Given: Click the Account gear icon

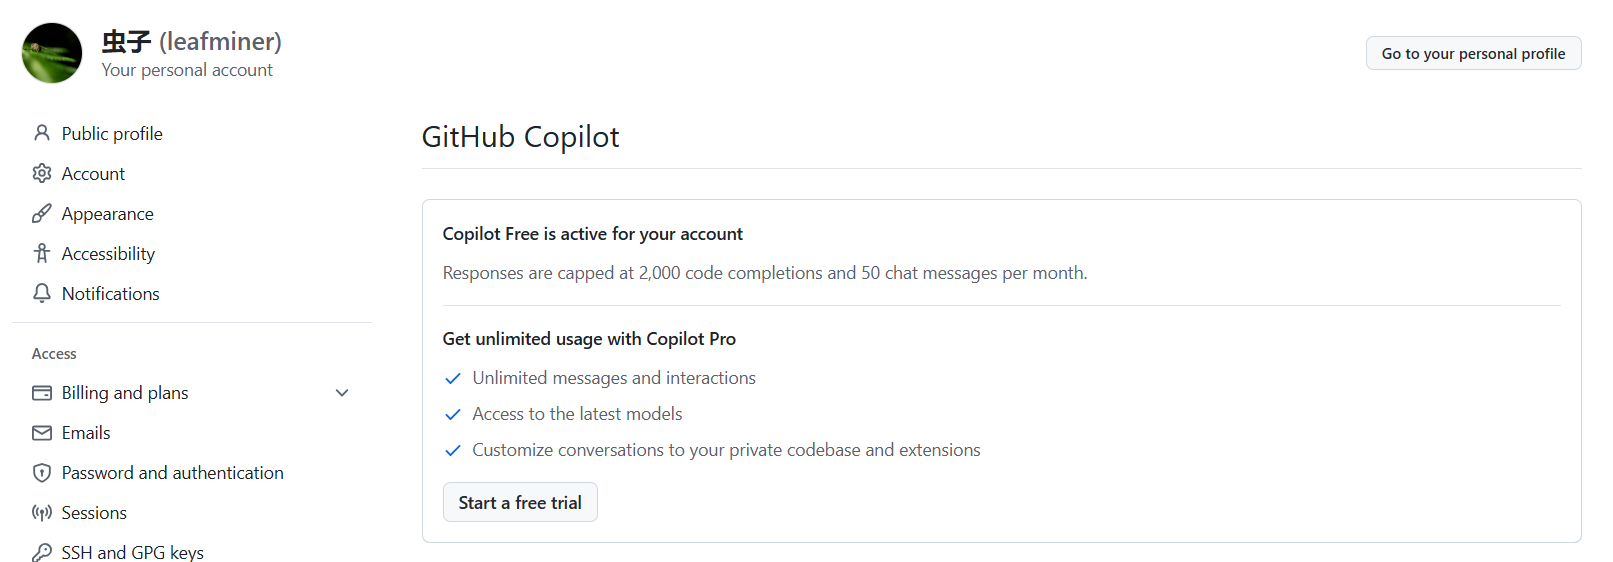Looking at the screenshot, I should click(42, 173).
